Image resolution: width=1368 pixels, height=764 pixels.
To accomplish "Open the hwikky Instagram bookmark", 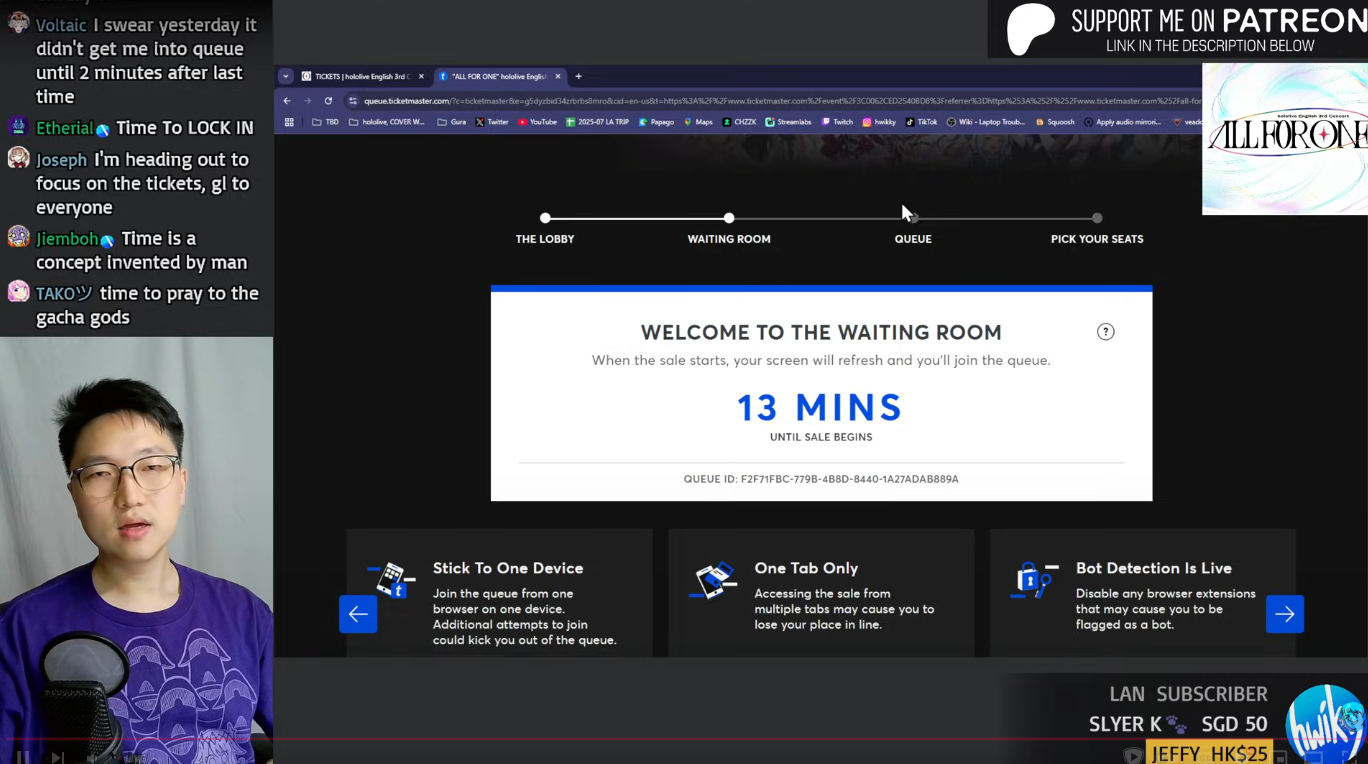I will coord(879,122).
